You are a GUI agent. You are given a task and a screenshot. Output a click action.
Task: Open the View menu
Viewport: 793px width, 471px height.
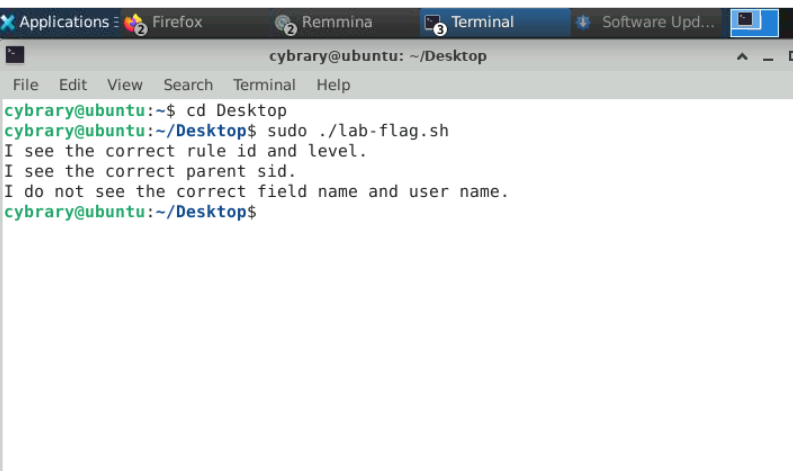click(125, 85)
